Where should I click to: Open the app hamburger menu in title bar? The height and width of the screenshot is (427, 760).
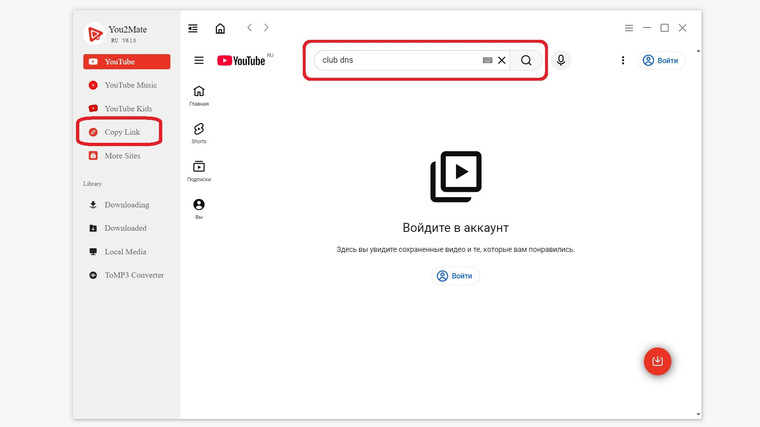pos(629,28)
